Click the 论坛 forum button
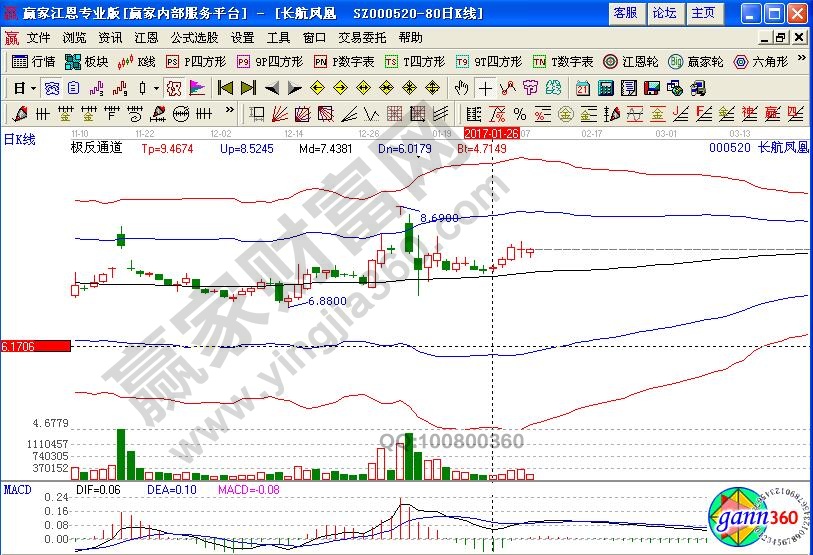This screenshot has width=813, height=555. click(664, 13)
